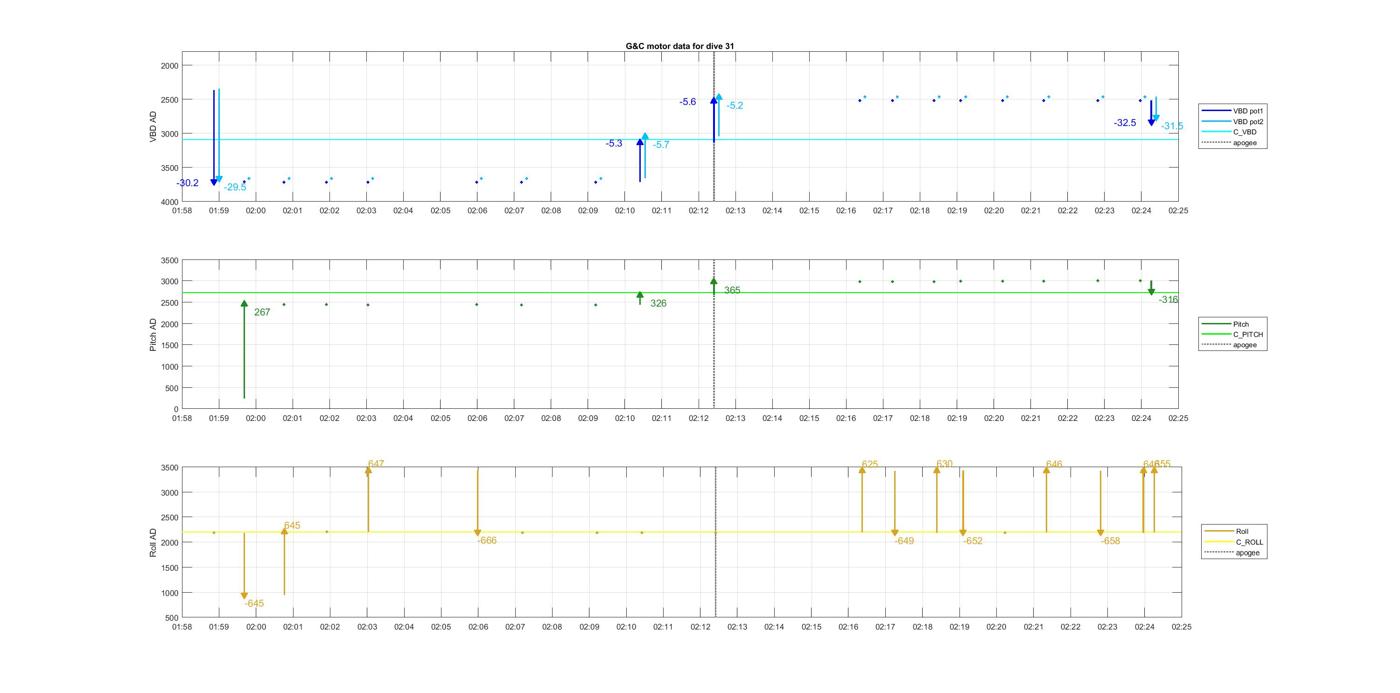Click the '-32.5' VBD value label
The width and height of the screenshot is (1400, 693).
1125,123
